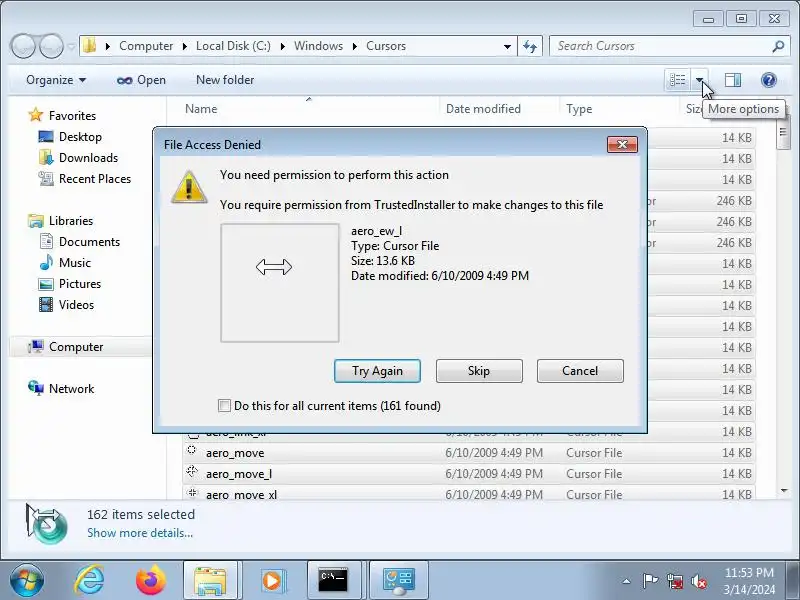The image size is (800, 600).
Task: Click Try Again in the dialog
Action: 377,371
